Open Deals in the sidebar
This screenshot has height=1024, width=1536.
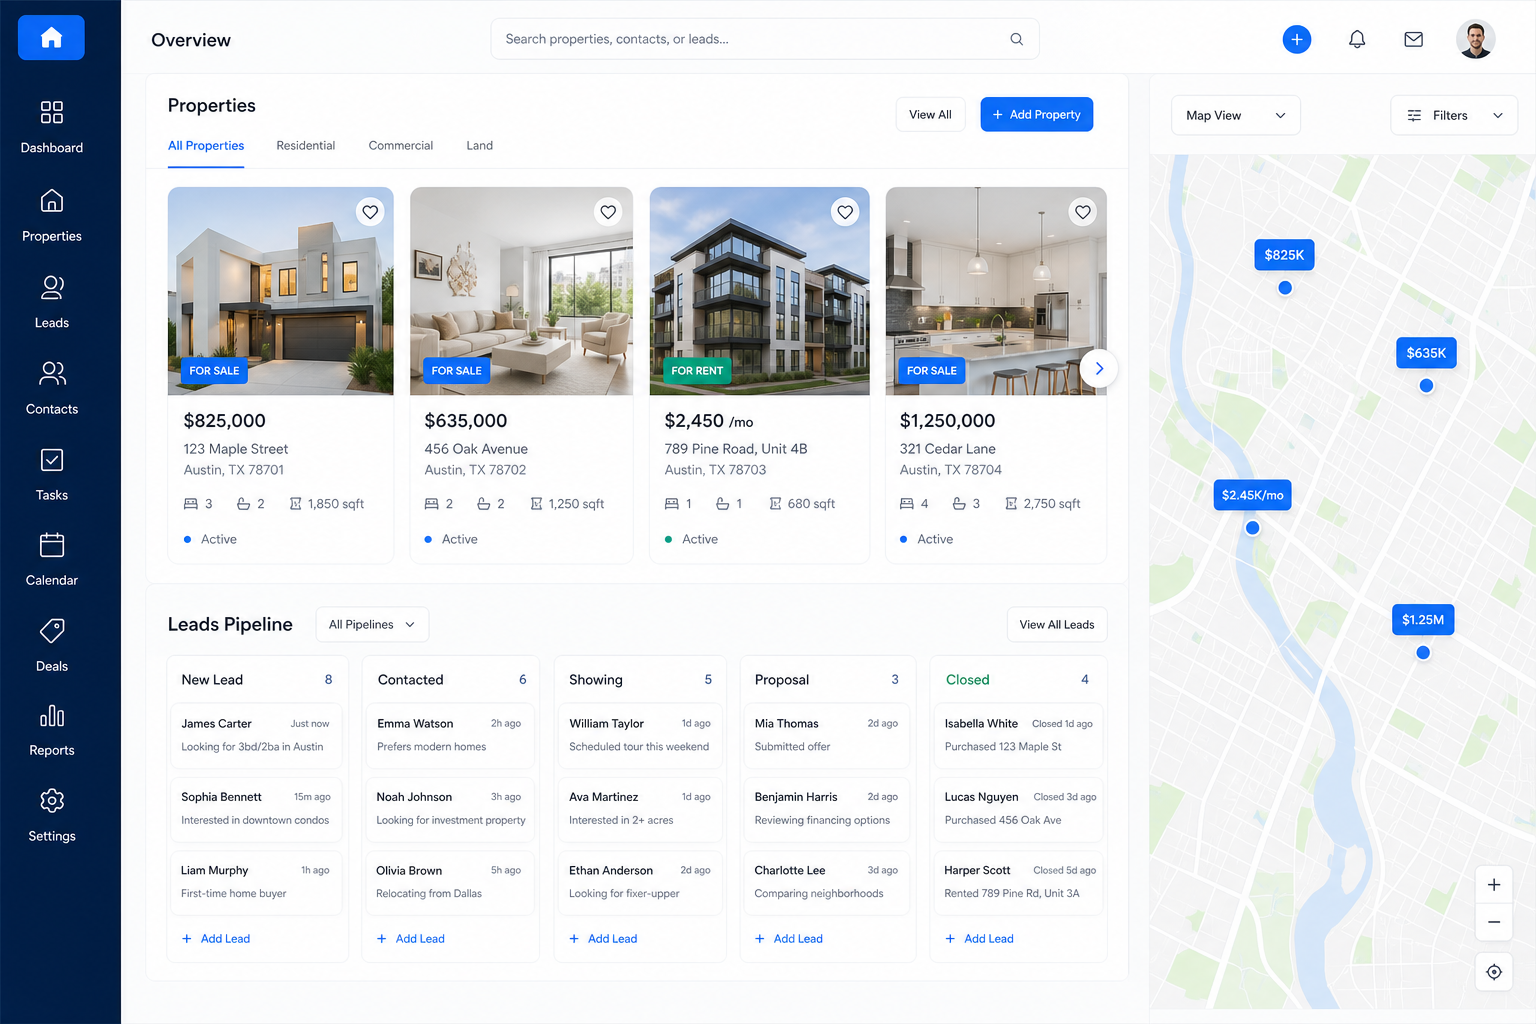click(52, 645)
